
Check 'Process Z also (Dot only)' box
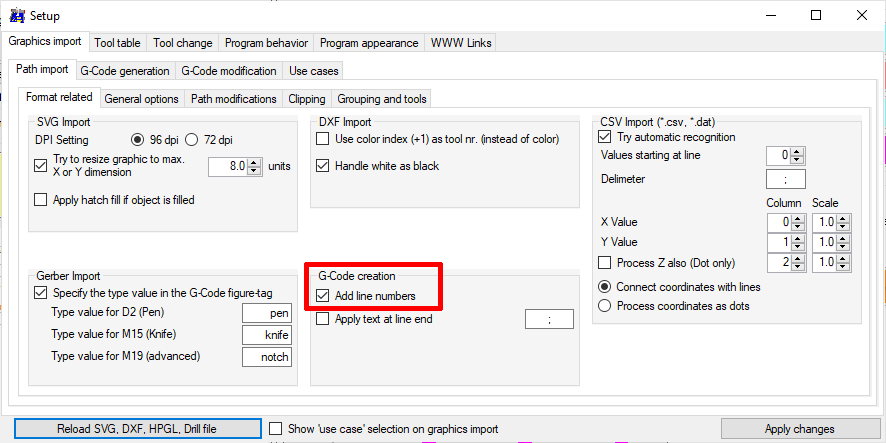(x=604, y=263)
